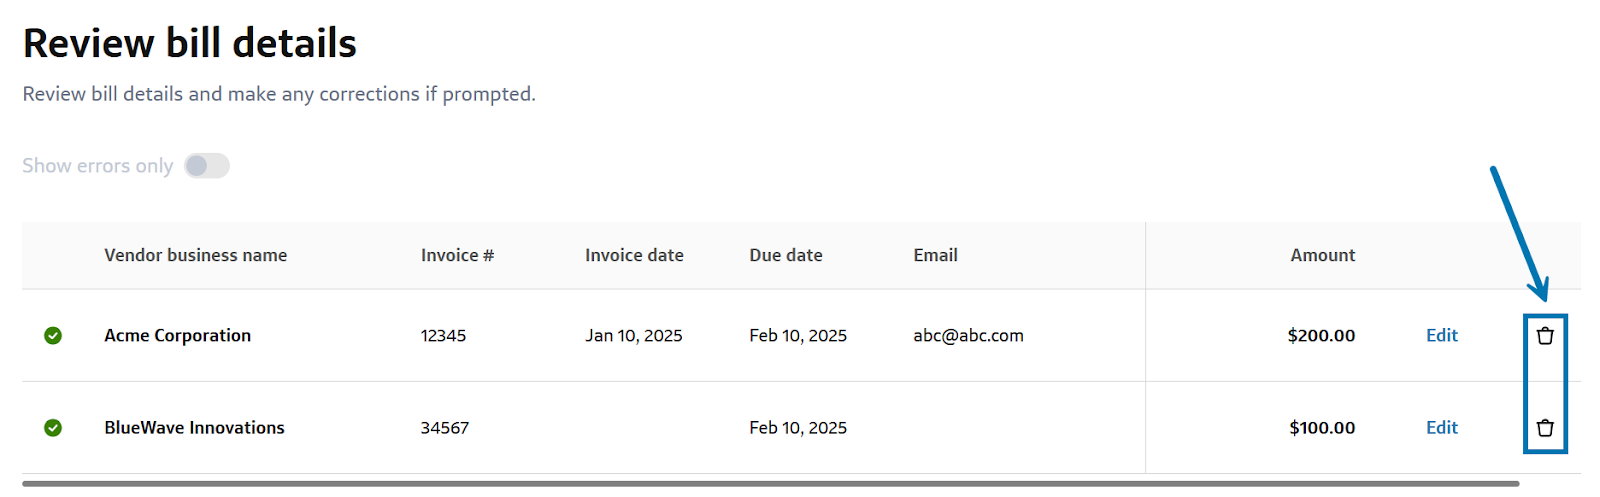Open Edit link for Acme Corporation bill

coord(1441,336)
